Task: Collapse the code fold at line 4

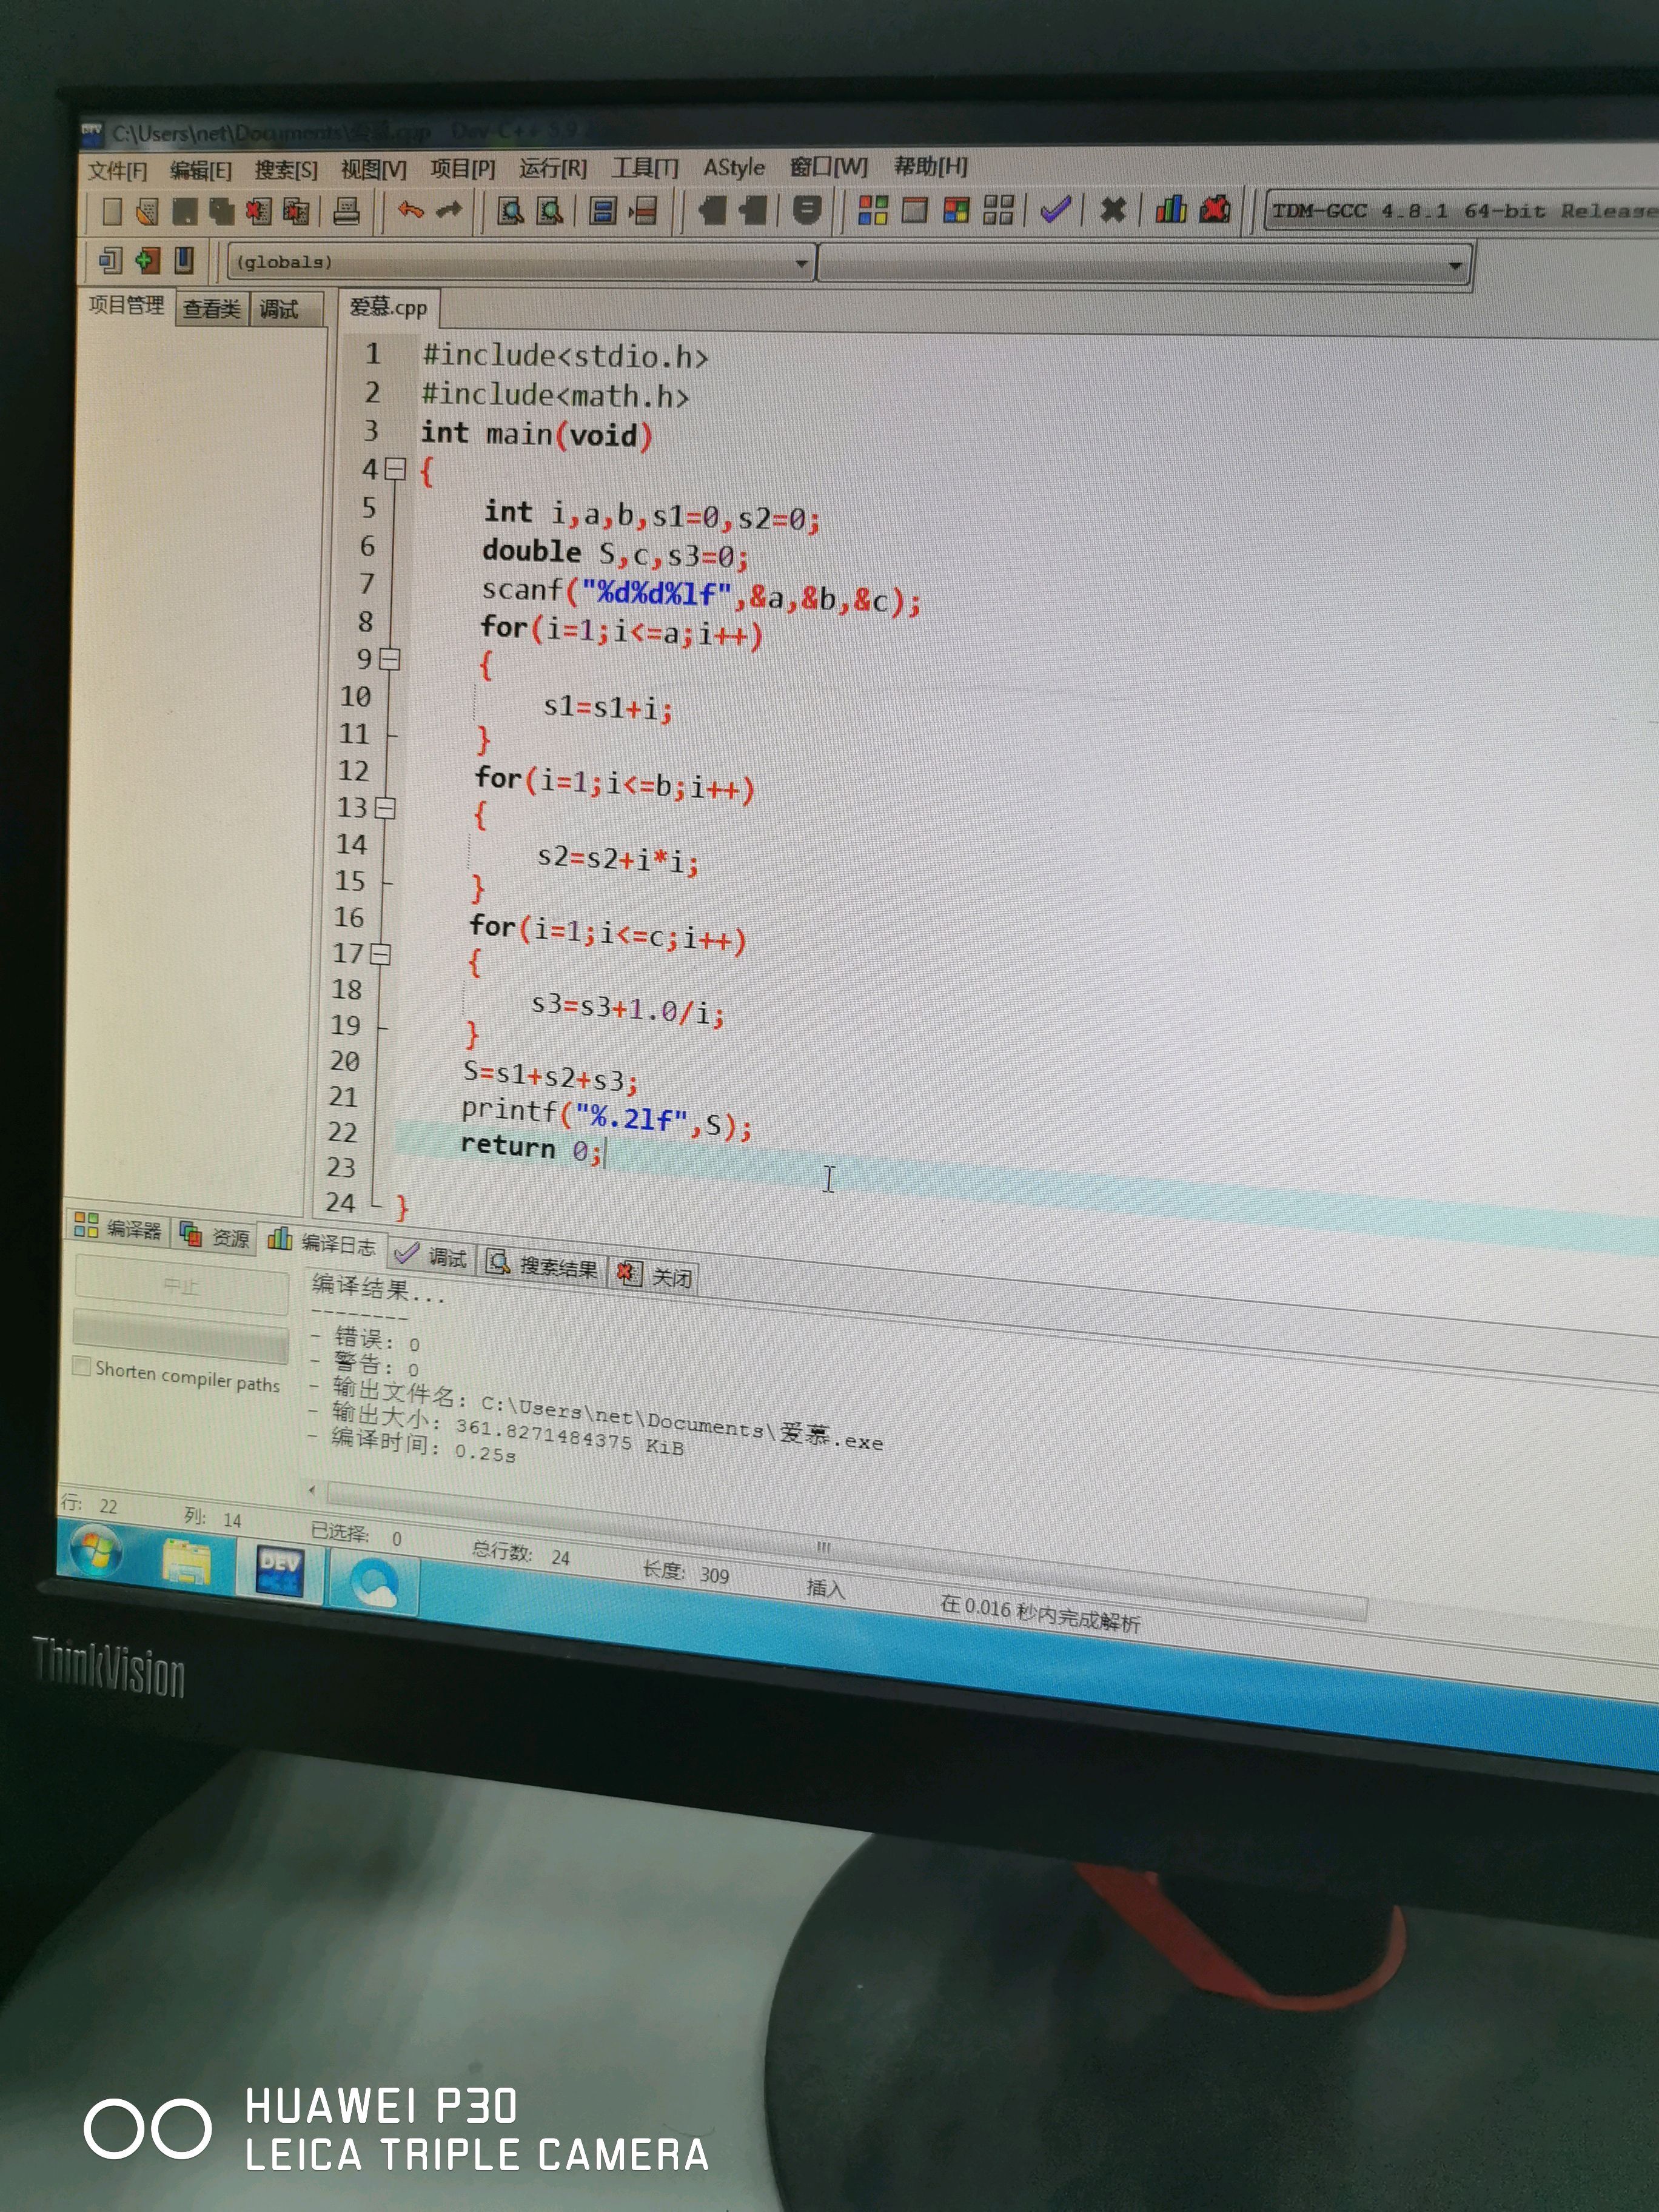Action: coord(396,468)
